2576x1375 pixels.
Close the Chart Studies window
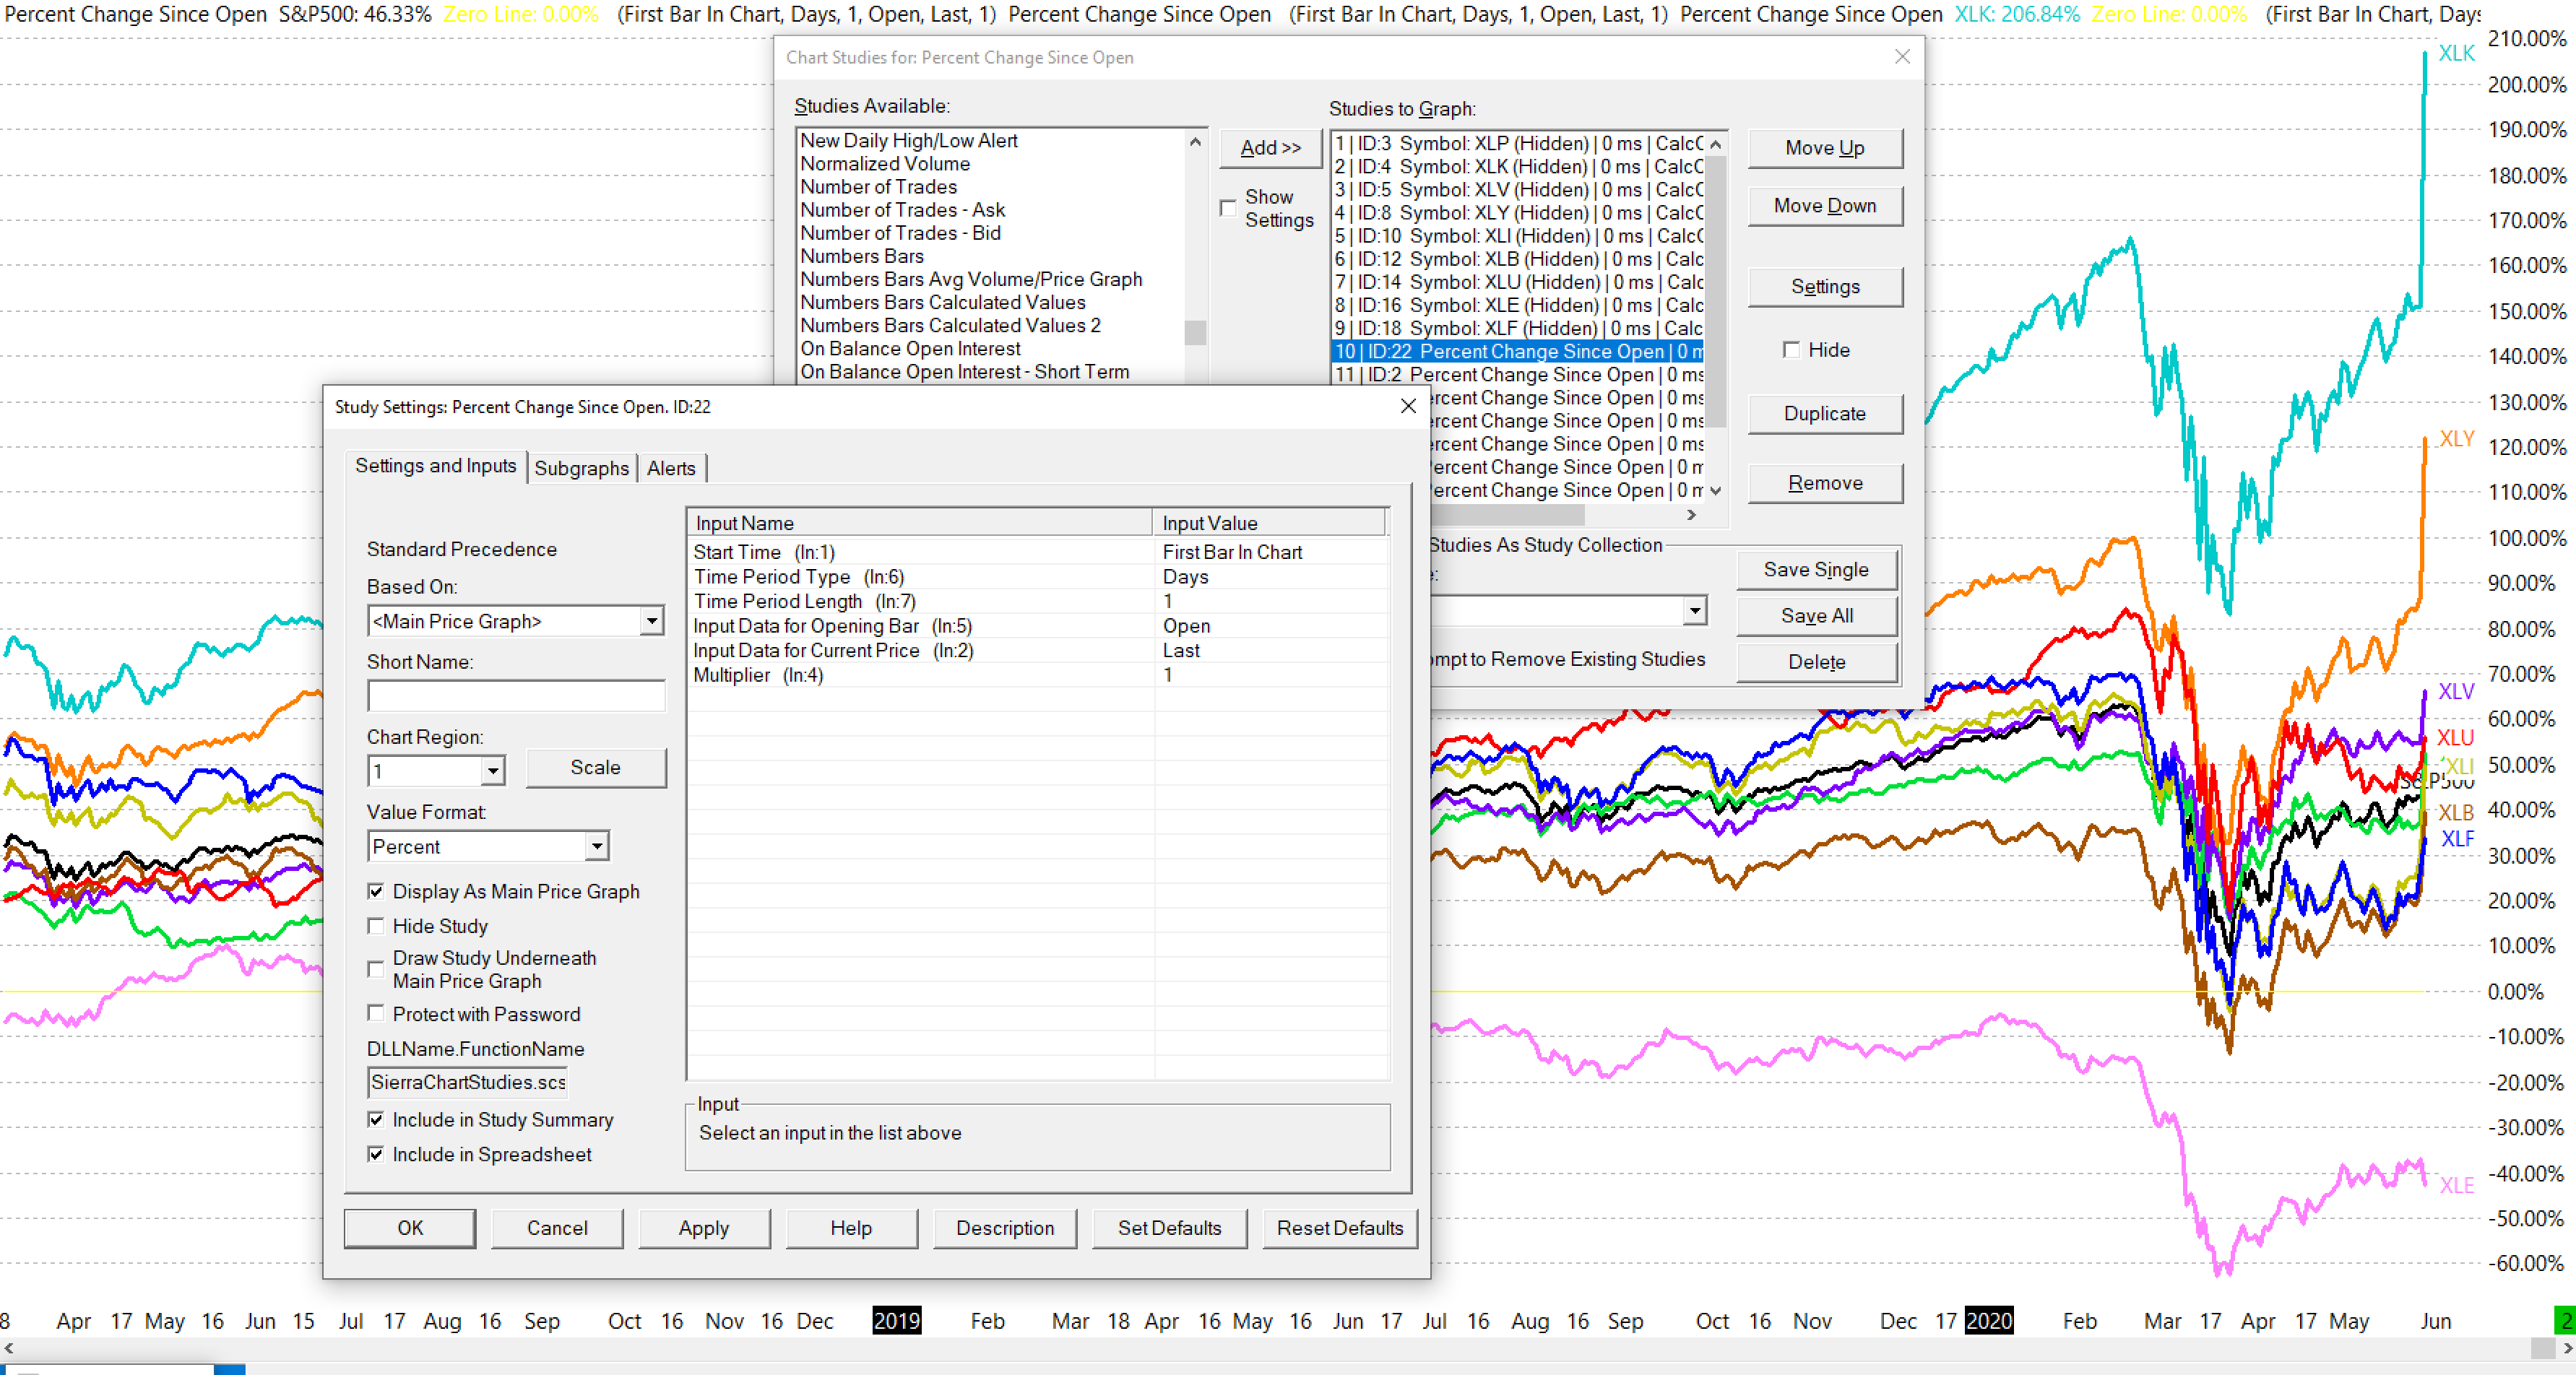point(1901,57)
